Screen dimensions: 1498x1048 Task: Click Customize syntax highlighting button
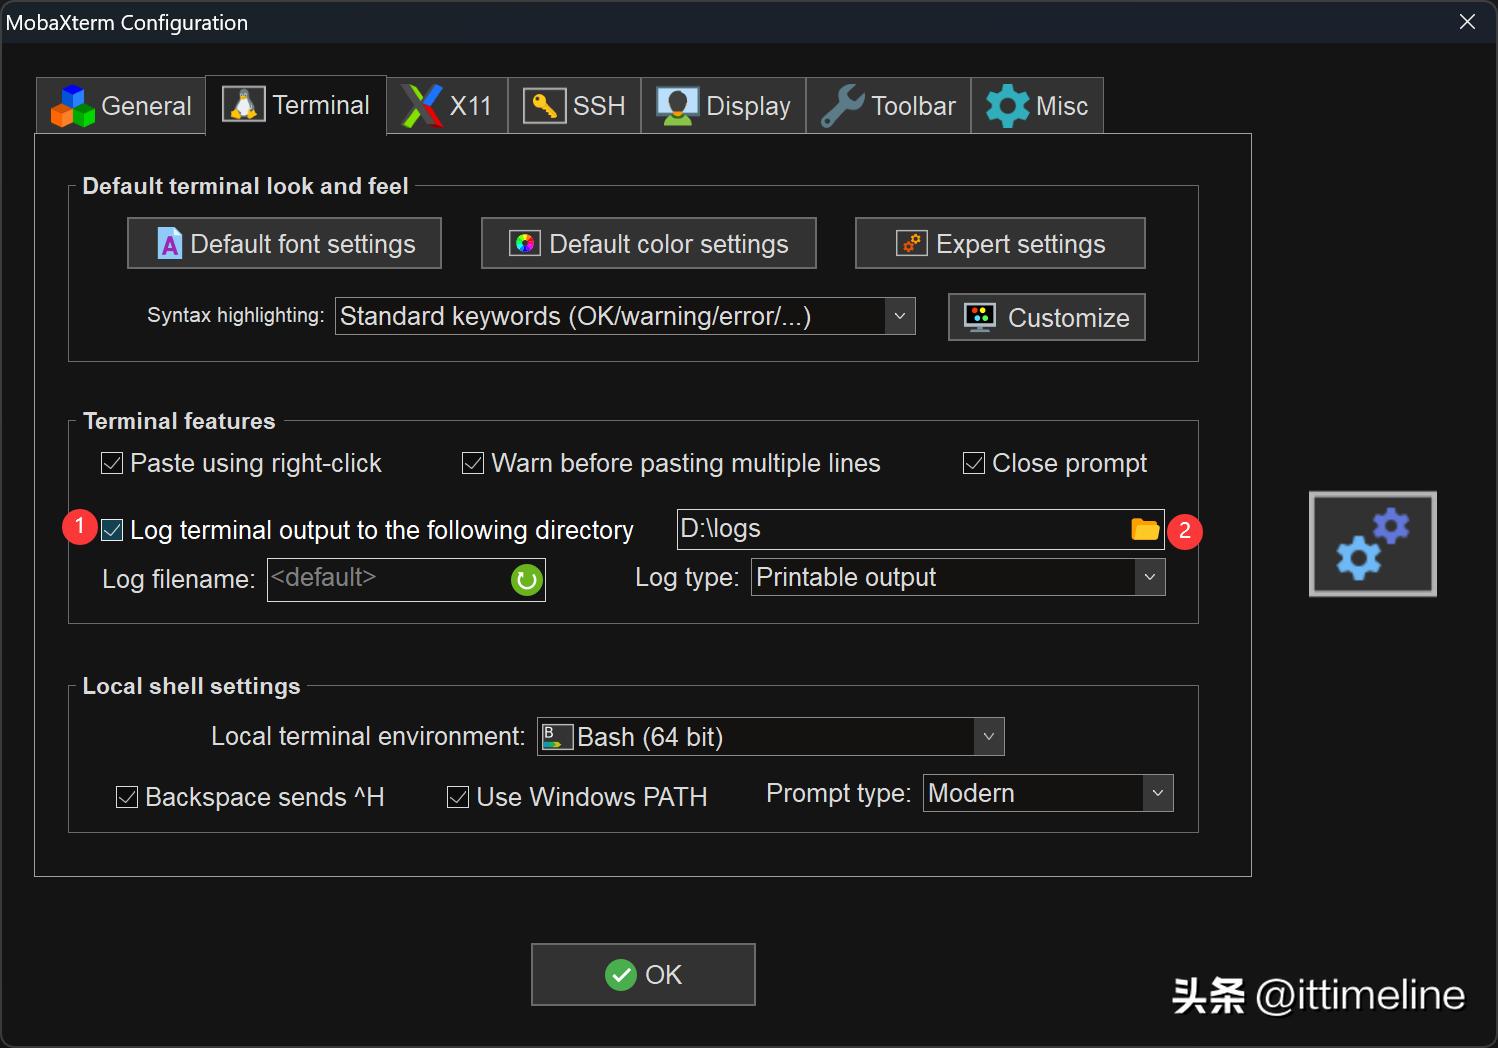[1046, 318]
